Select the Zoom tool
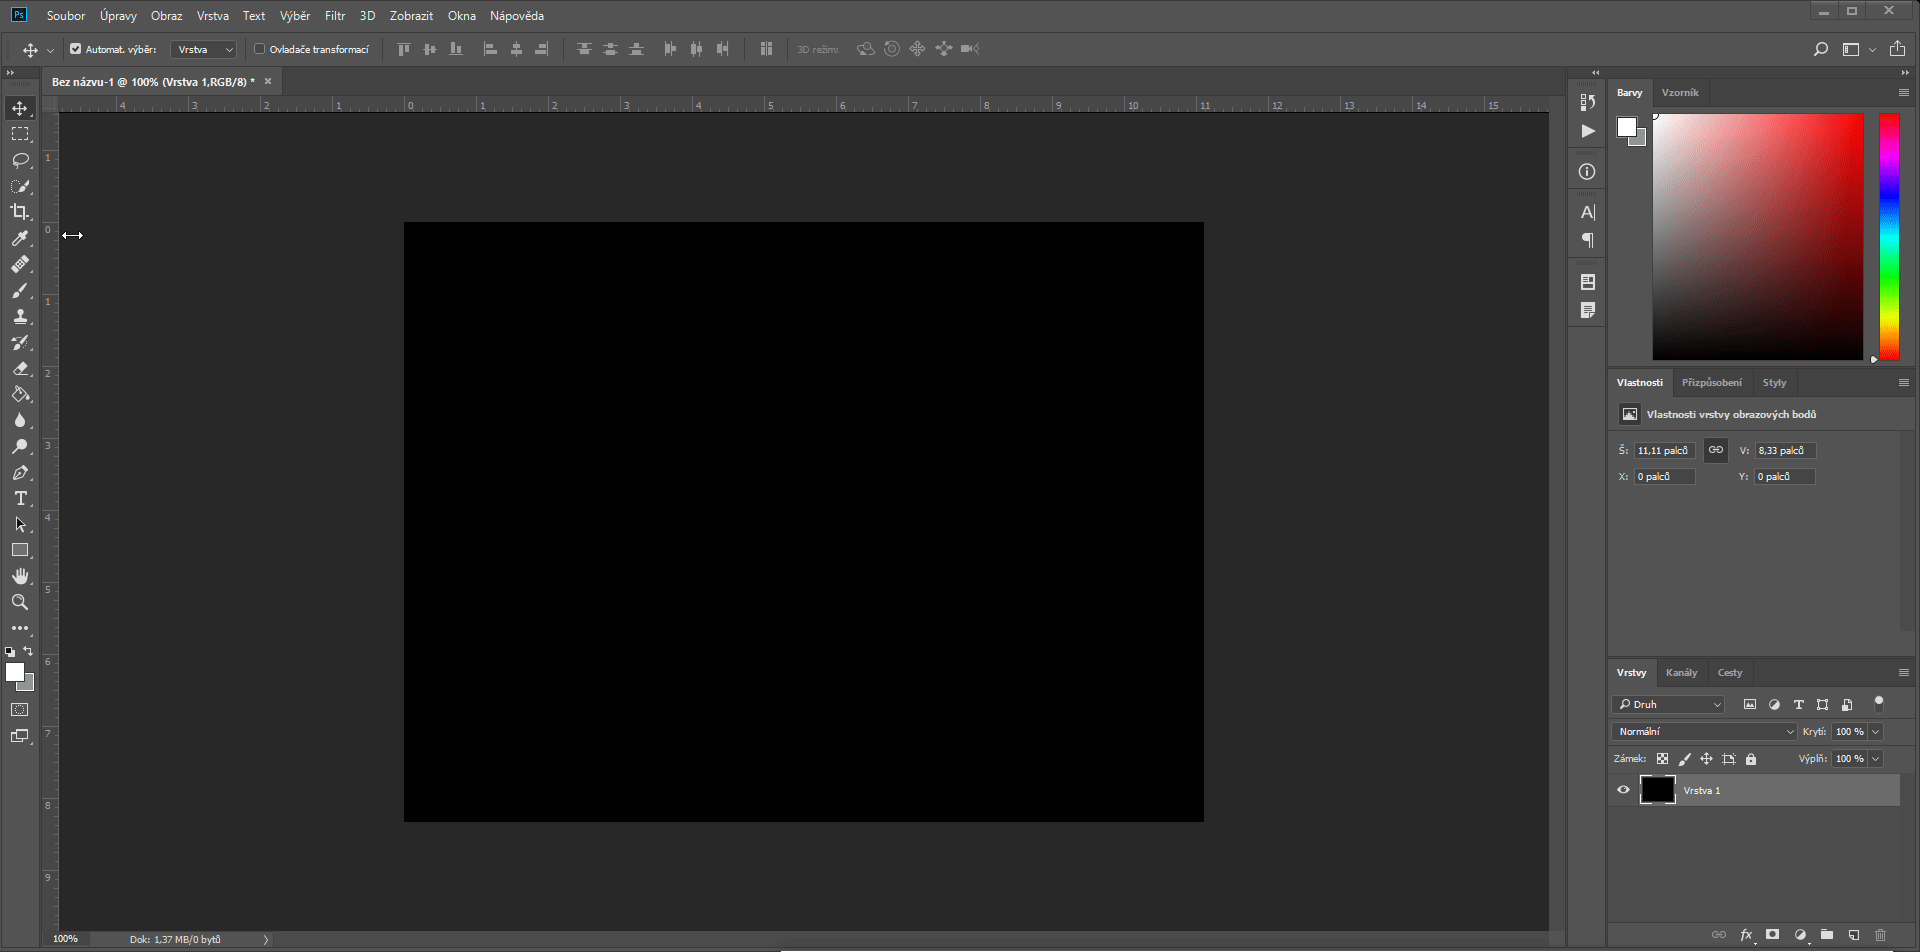The image size is (1920, 952). [x=20, y=602]
